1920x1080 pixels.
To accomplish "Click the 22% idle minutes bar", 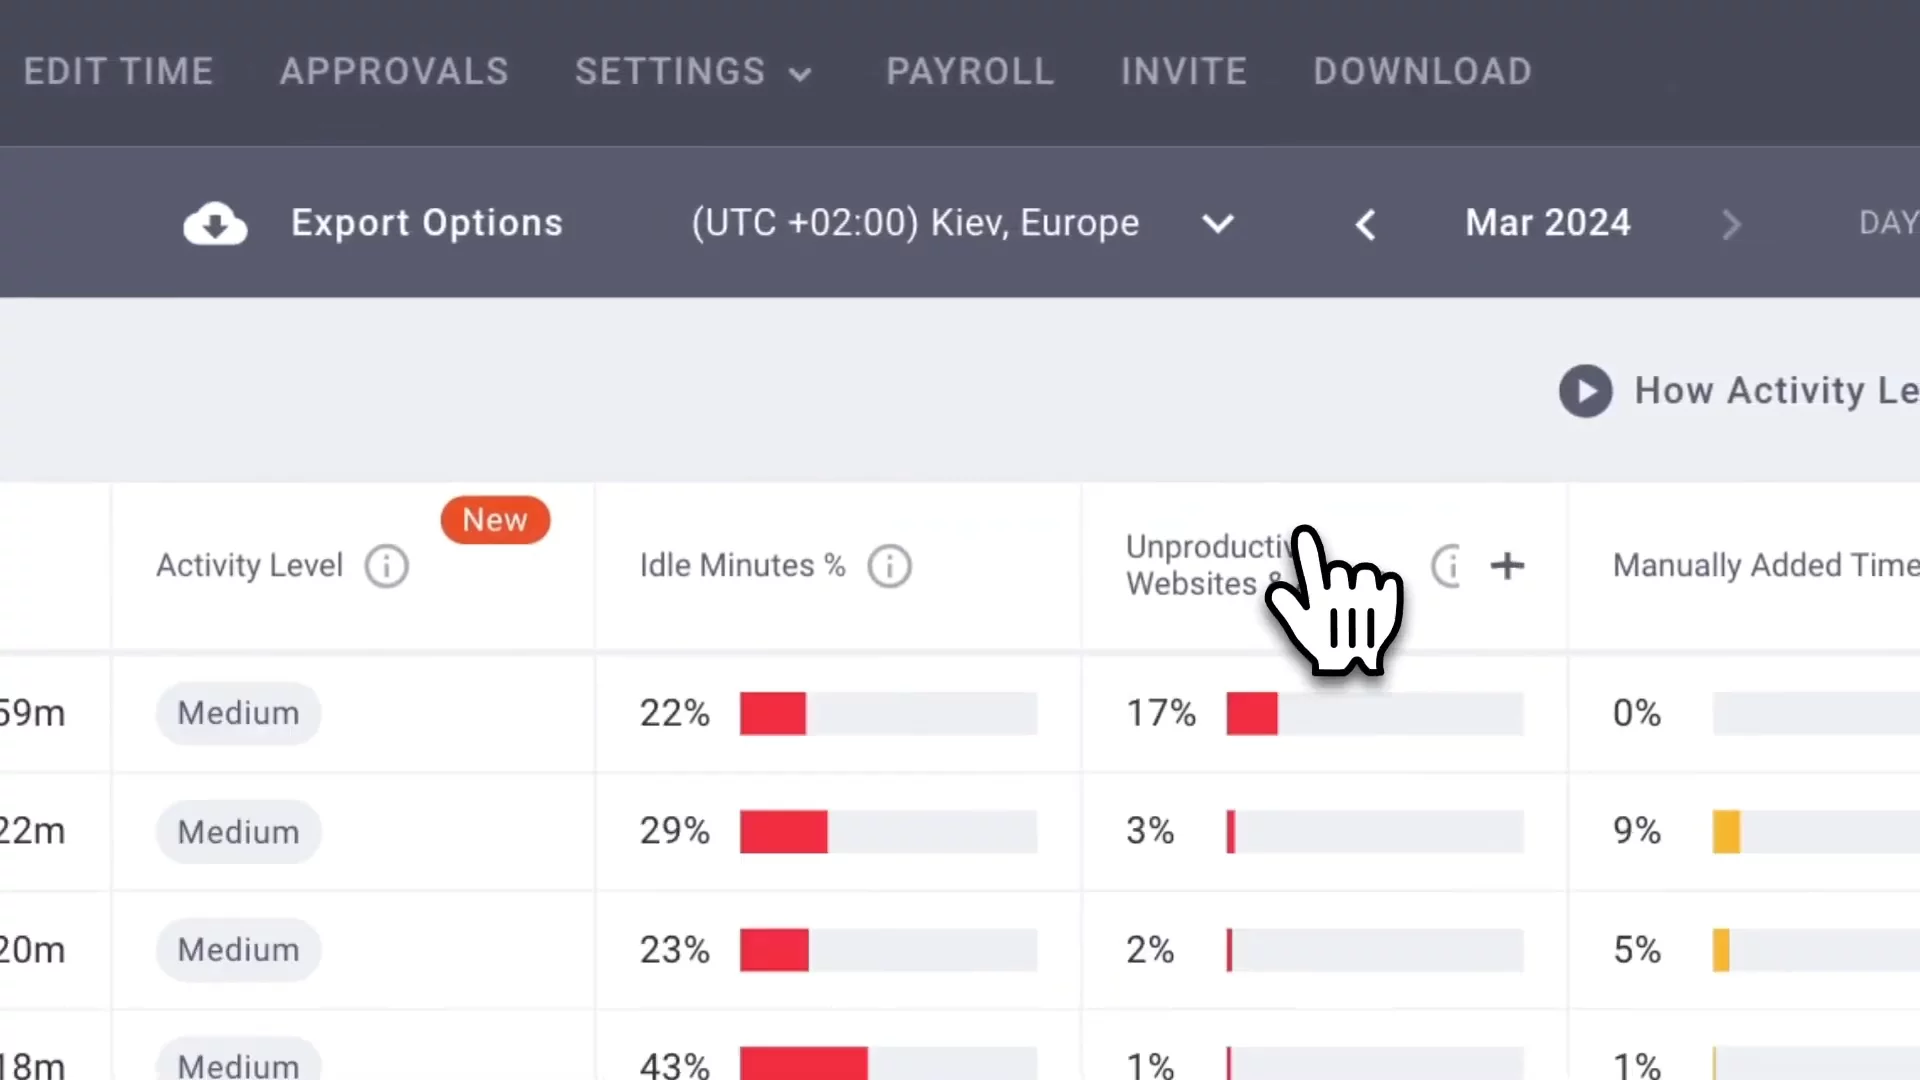I will (887, 714).
